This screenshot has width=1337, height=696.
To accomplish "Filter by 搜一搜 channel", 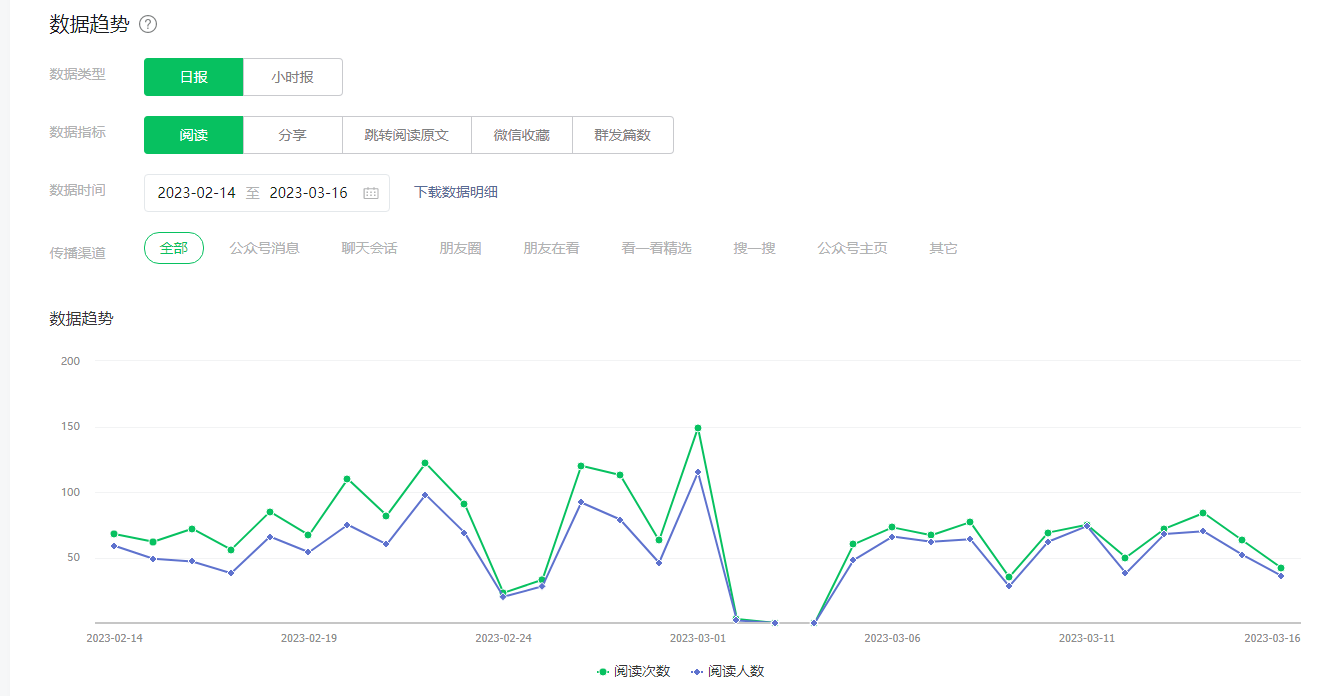I will click(x=755, y=248).
